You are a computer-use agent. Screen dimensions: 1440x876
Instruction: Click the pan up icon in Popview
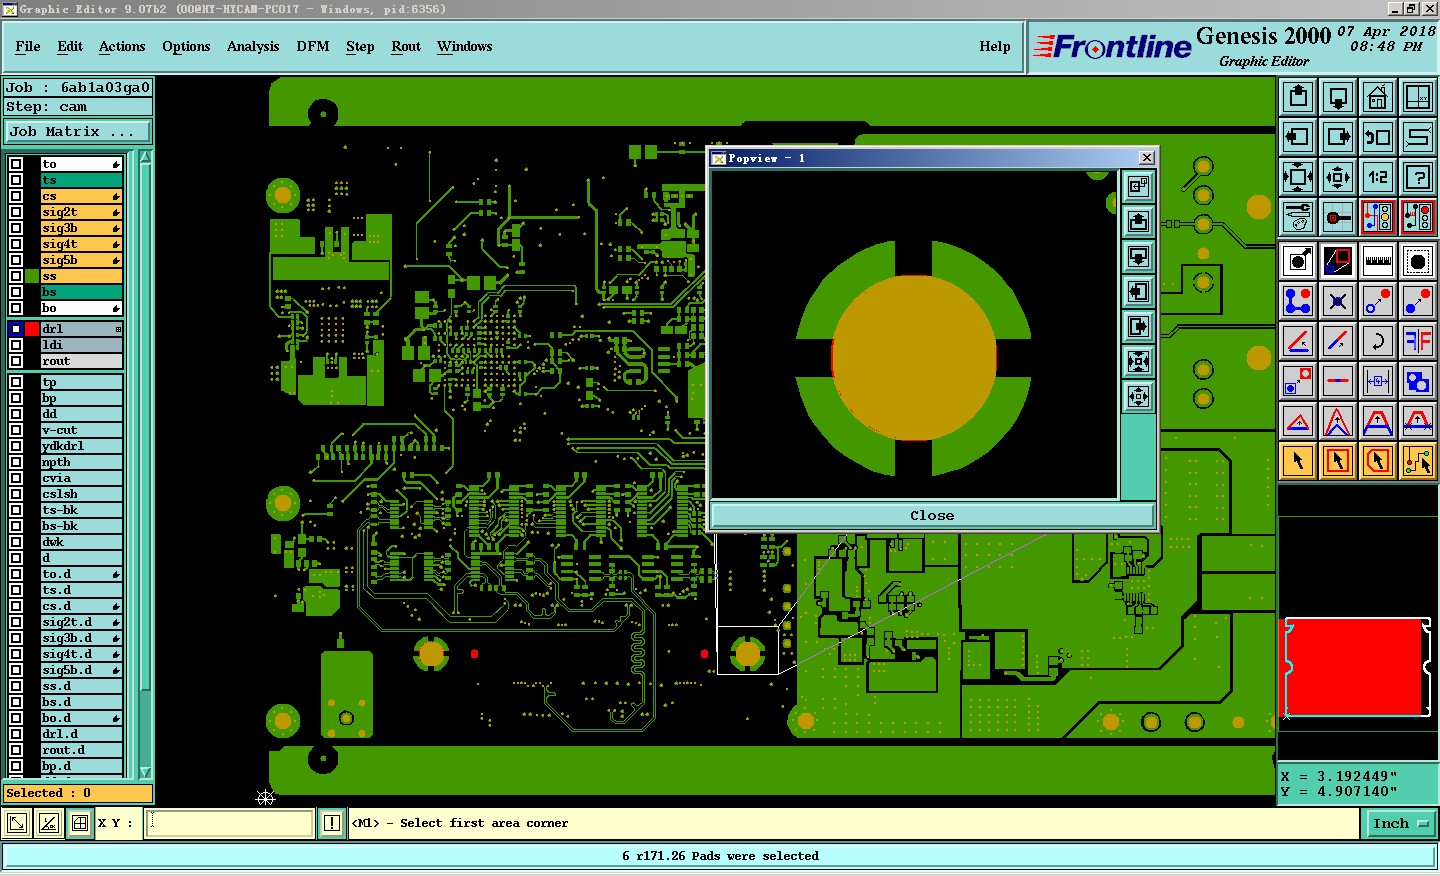1138,221
